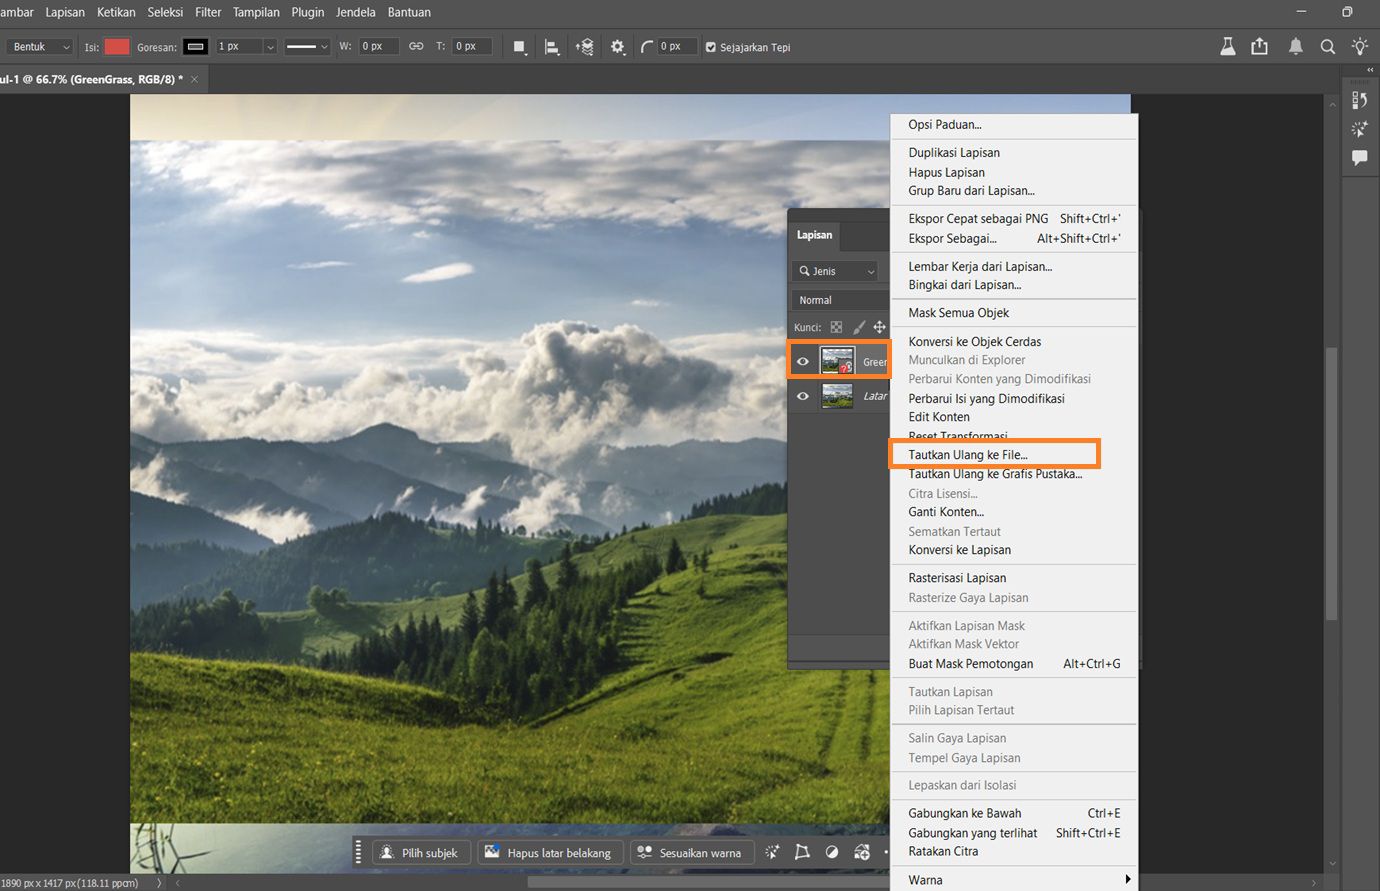This screenshot has width=1380, height=891.
Task: Open the Ketikan menu
Action: click(x=116, y=12)
